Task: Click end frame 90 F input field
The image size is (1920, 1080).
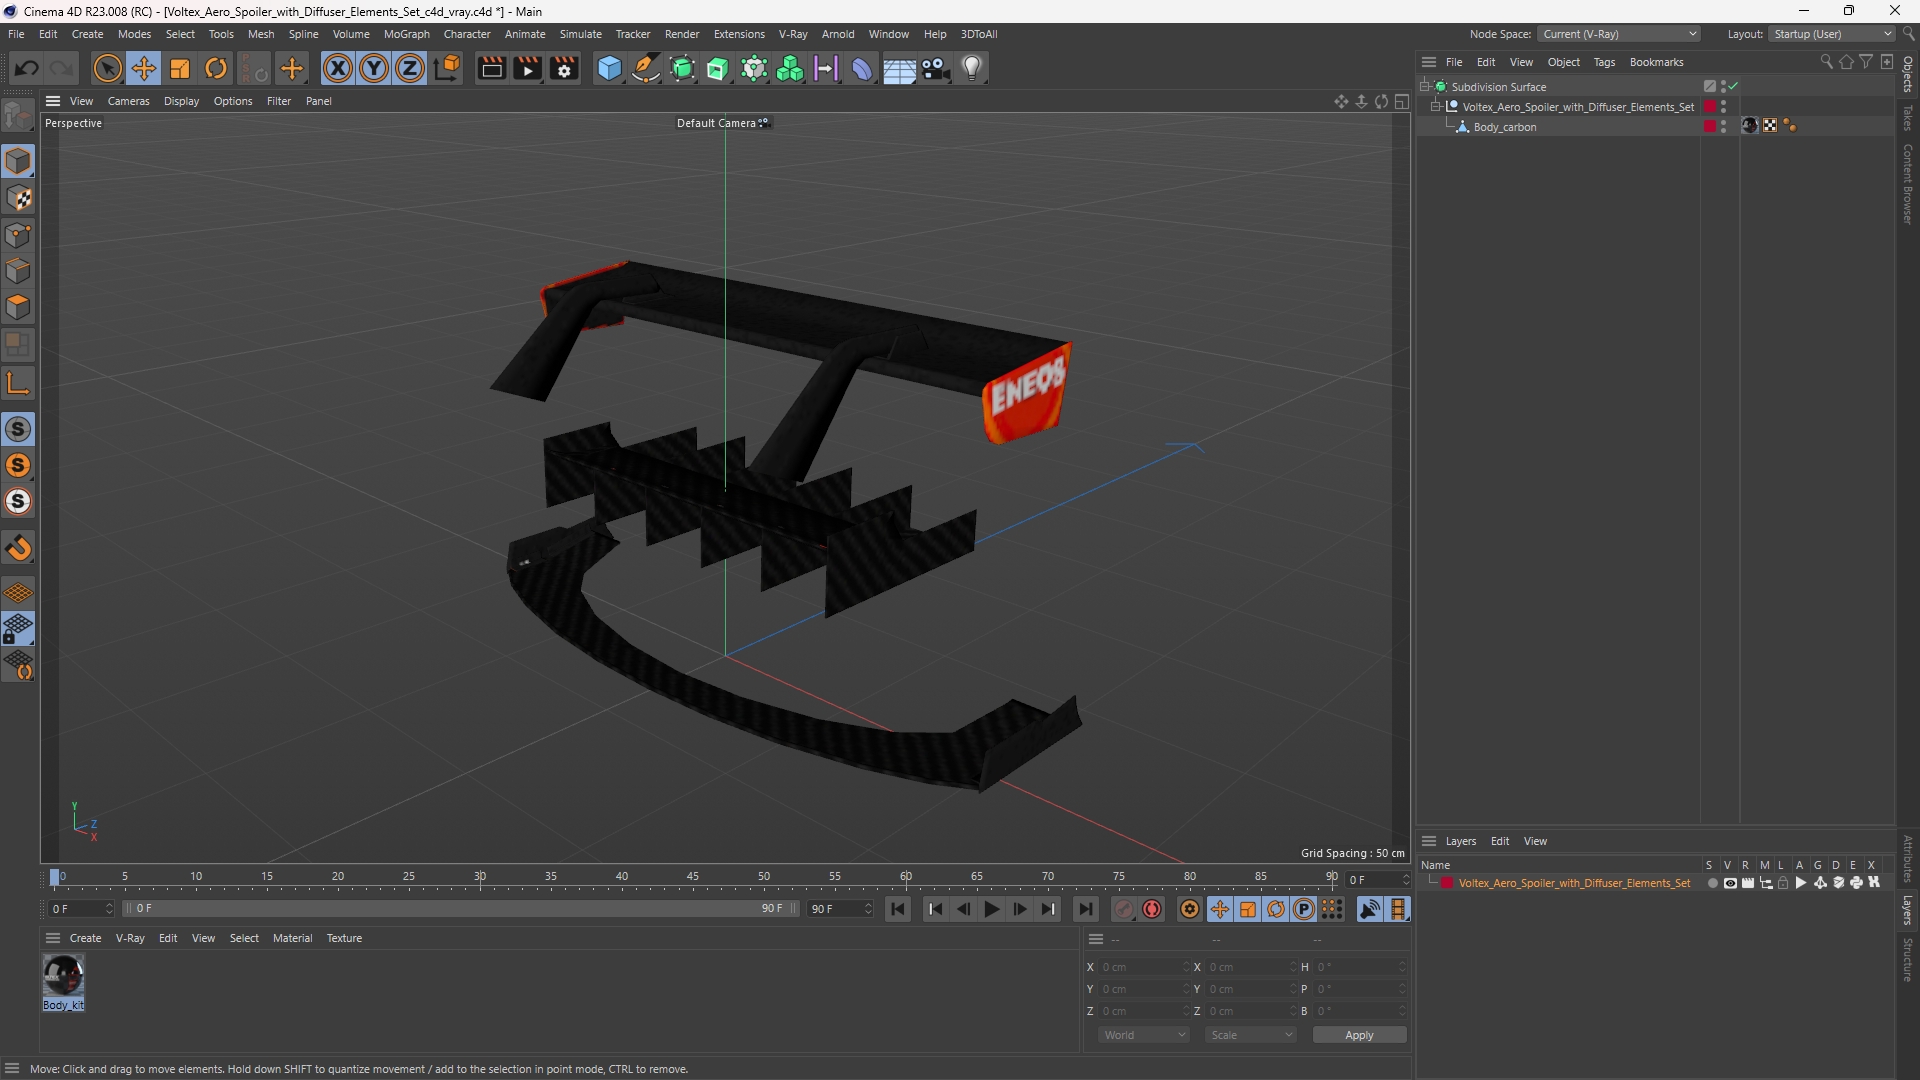Action: [840, 909]
